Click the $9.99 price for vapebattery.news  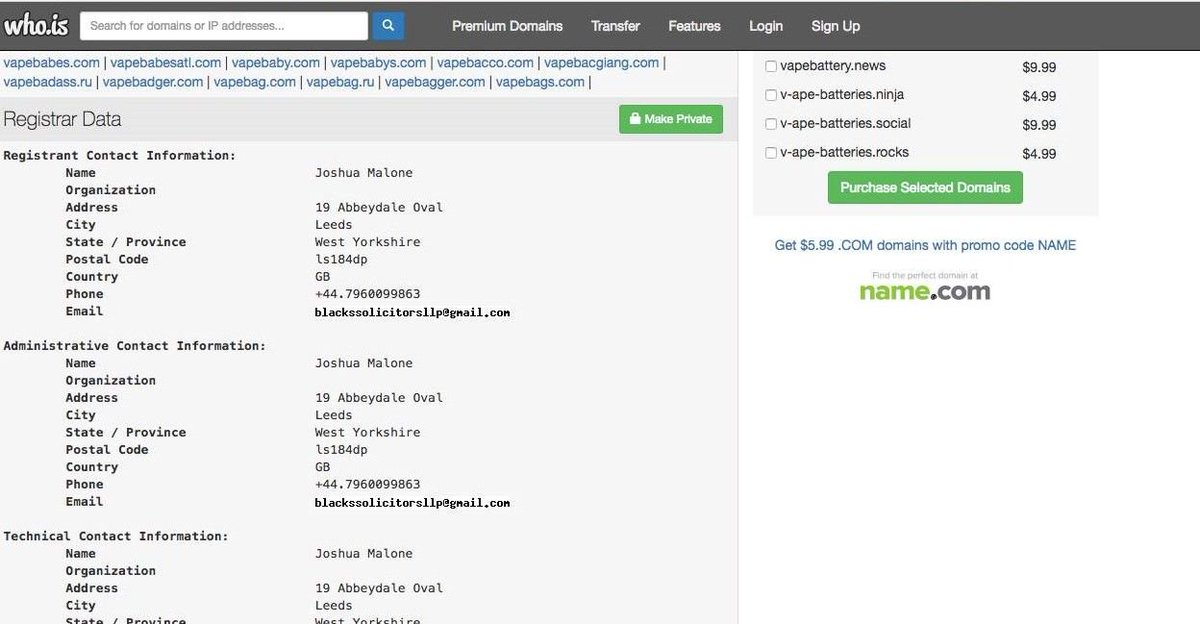[x=1039, y=68]
